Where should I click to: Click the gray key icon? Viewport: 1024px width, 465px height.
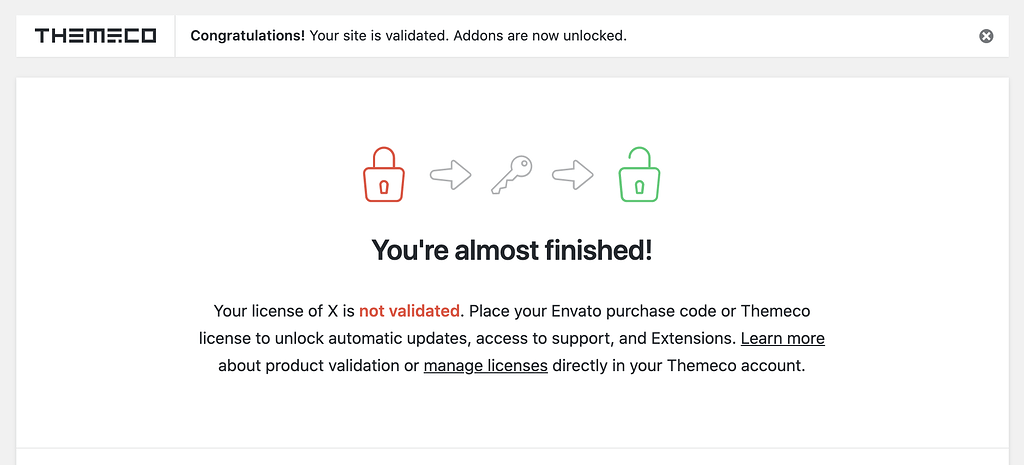click(512, 175)
